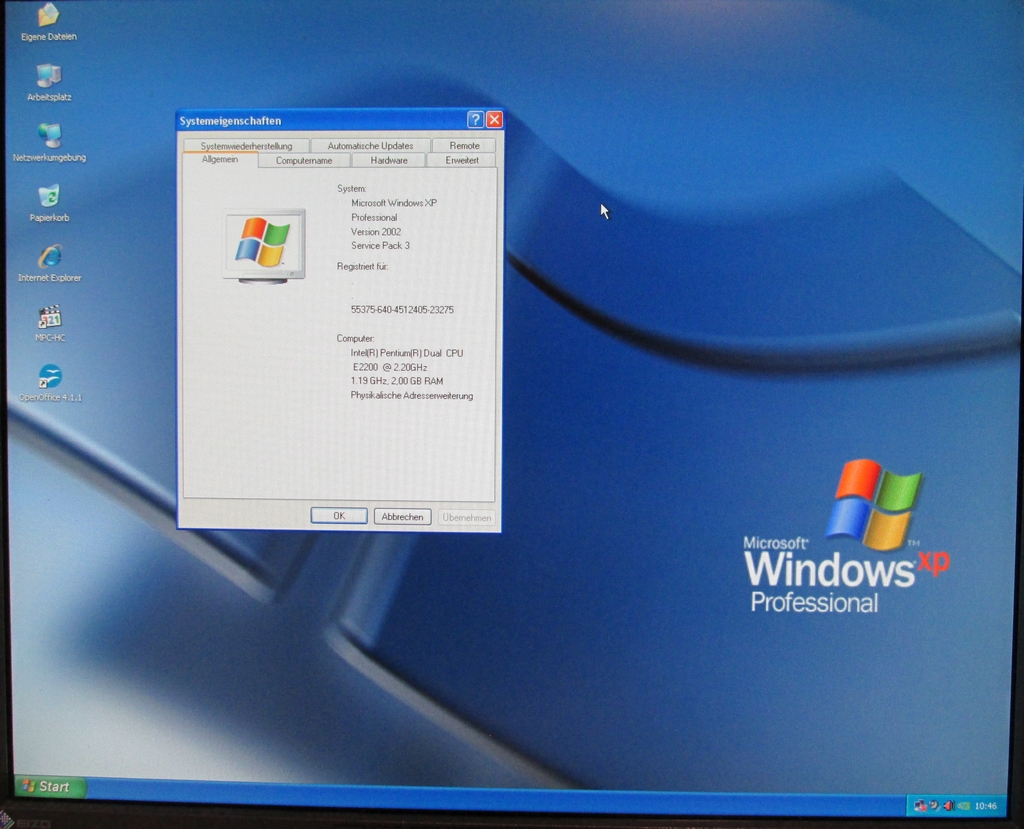
Task: Open the Hardware tab
Action: click(x=388, y=160)
